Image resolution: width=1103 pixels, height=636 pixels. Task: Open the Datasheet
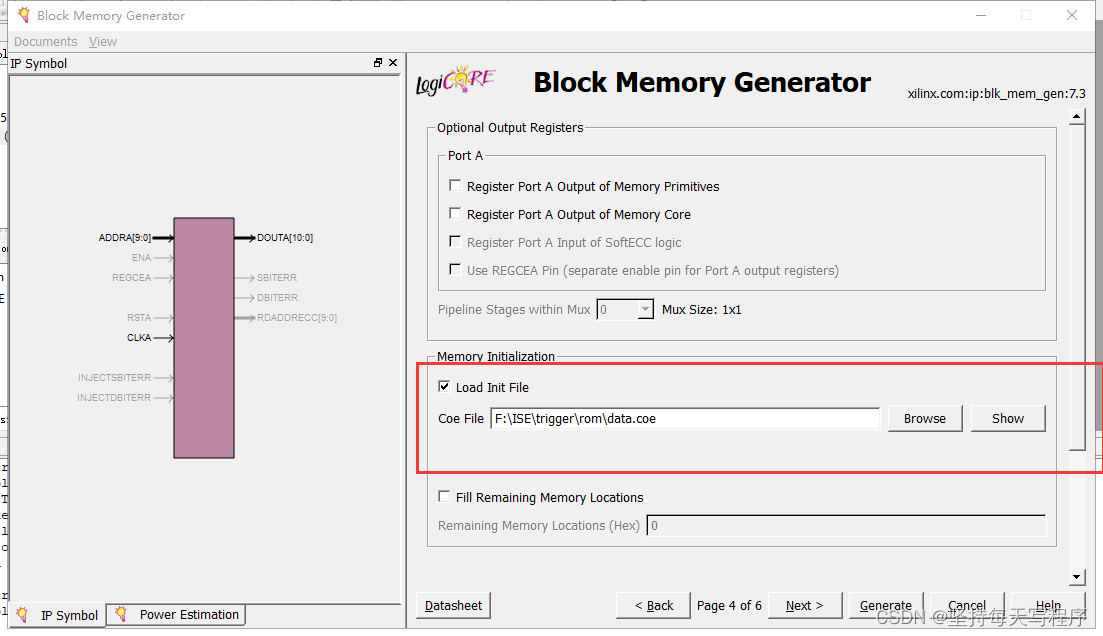453,605
